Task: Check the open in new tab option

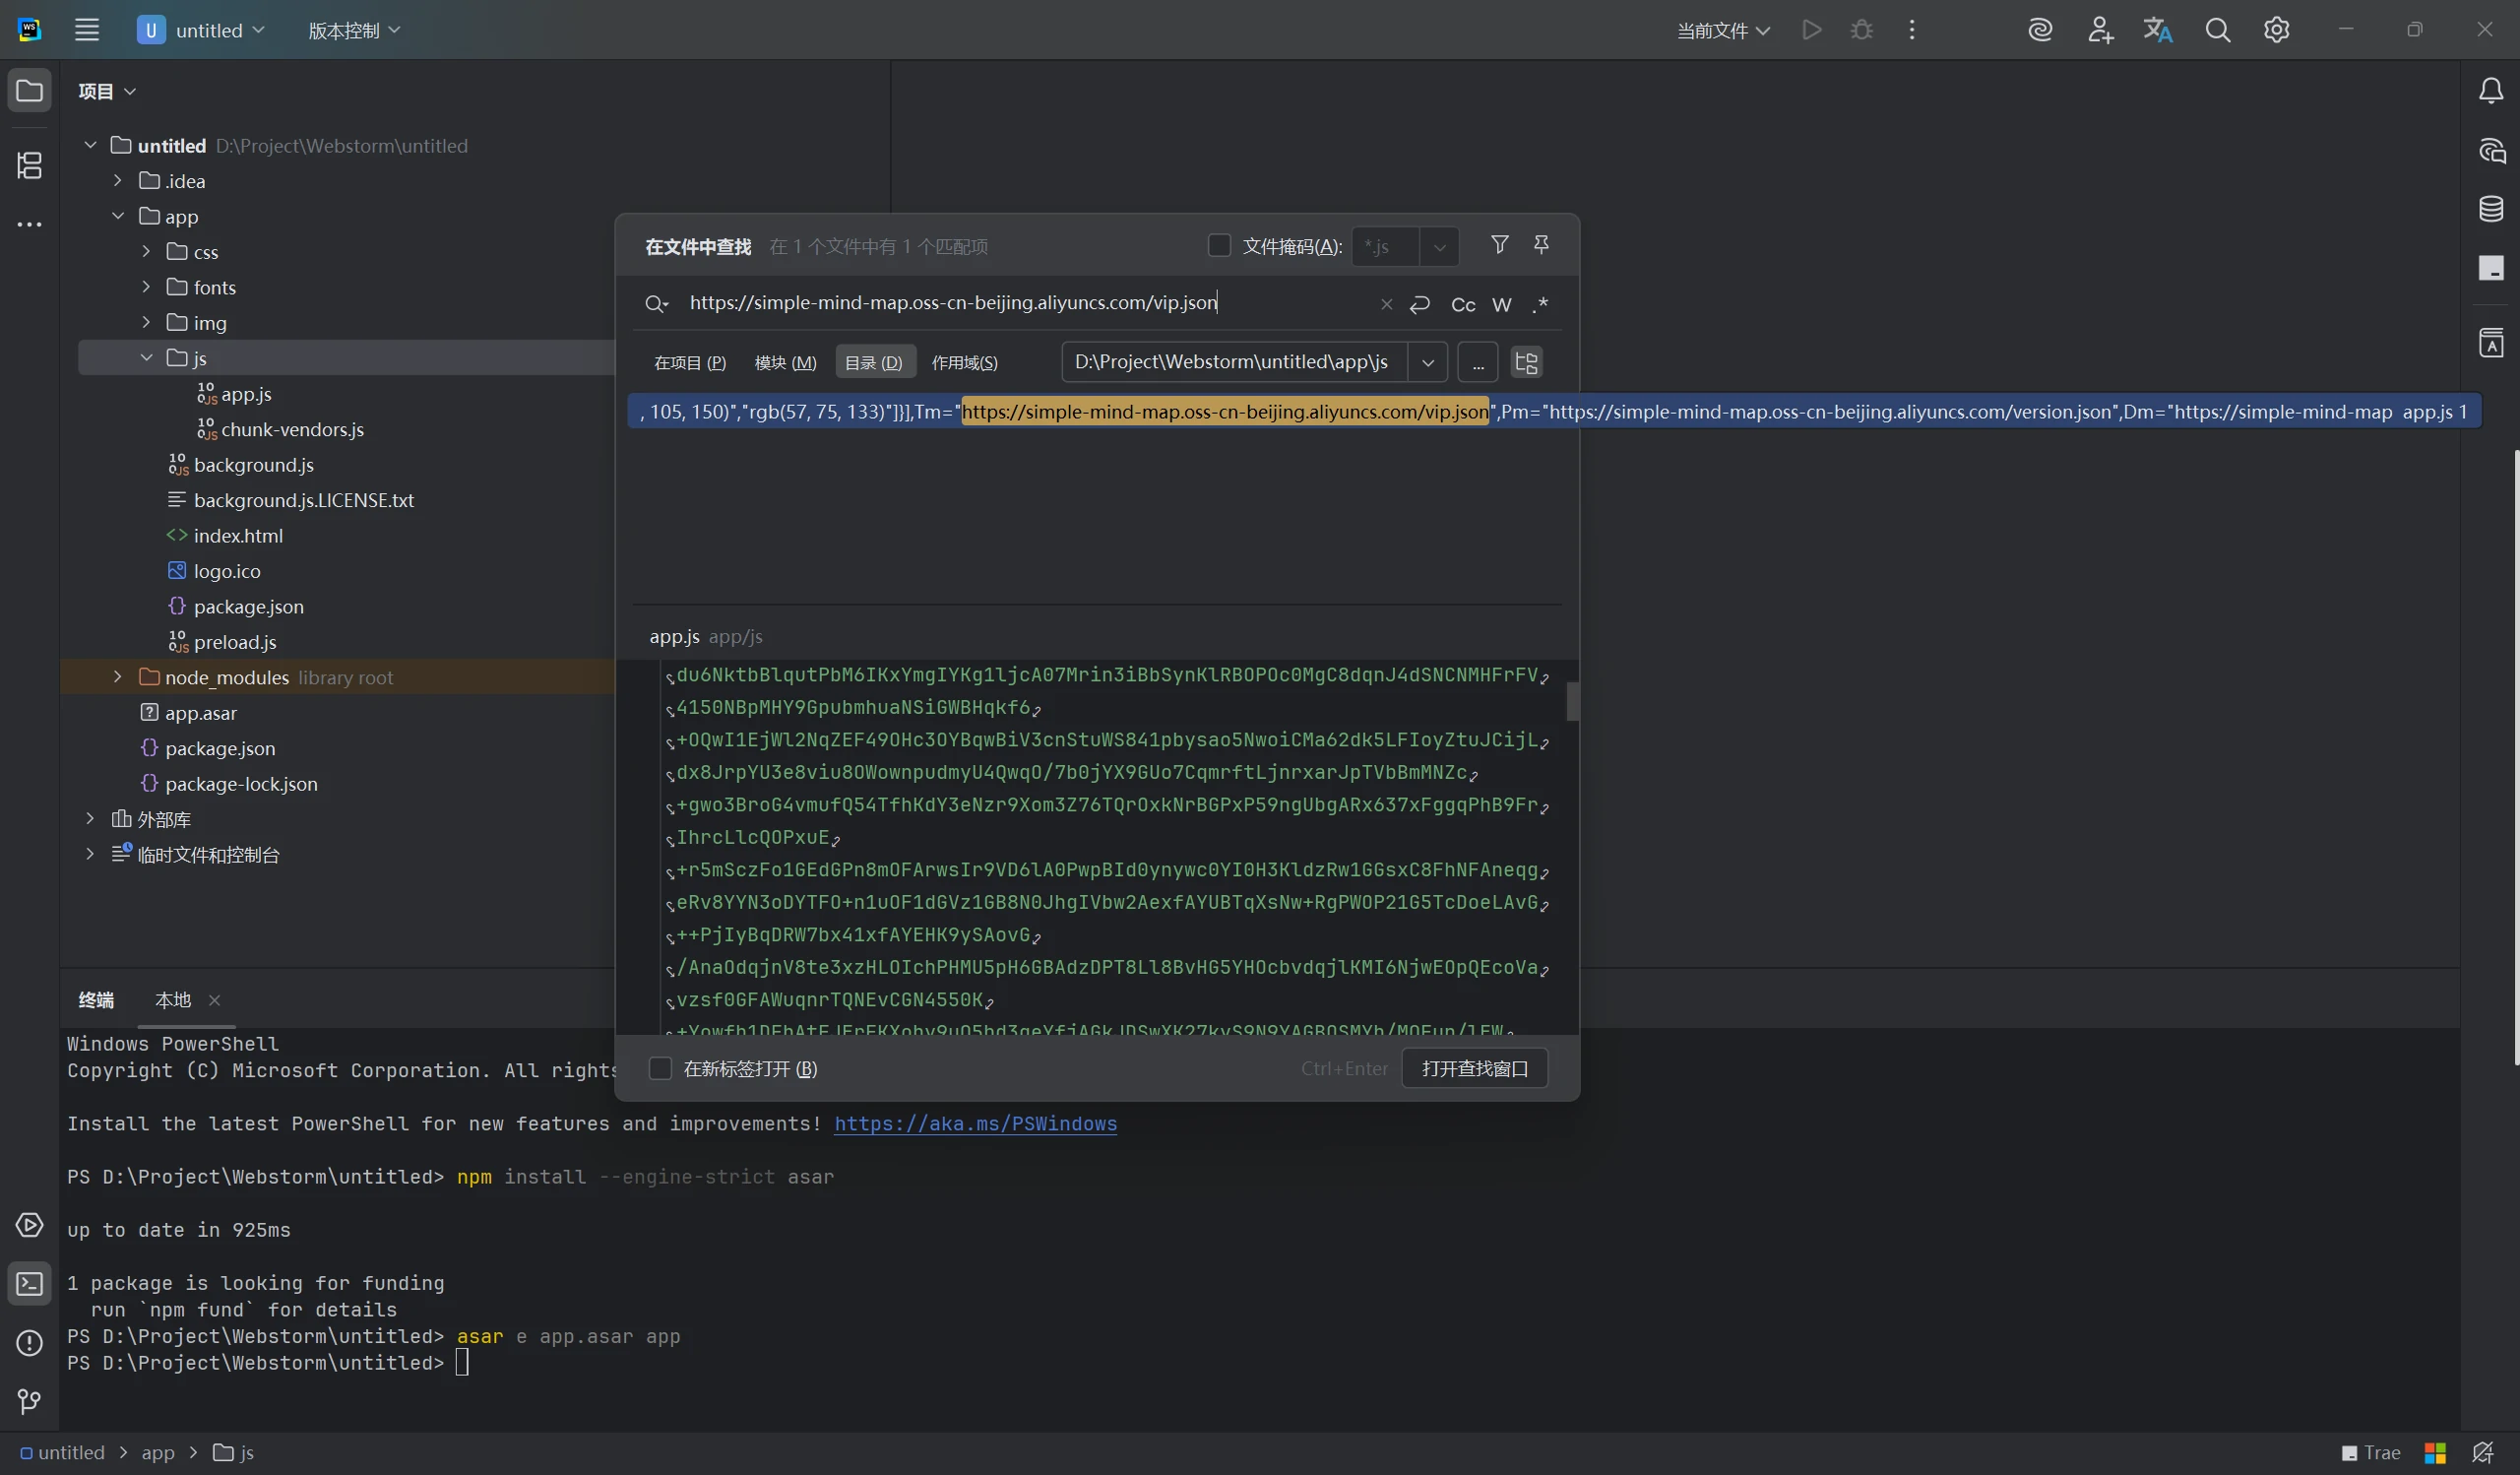Action: (x=660, y=1069)
